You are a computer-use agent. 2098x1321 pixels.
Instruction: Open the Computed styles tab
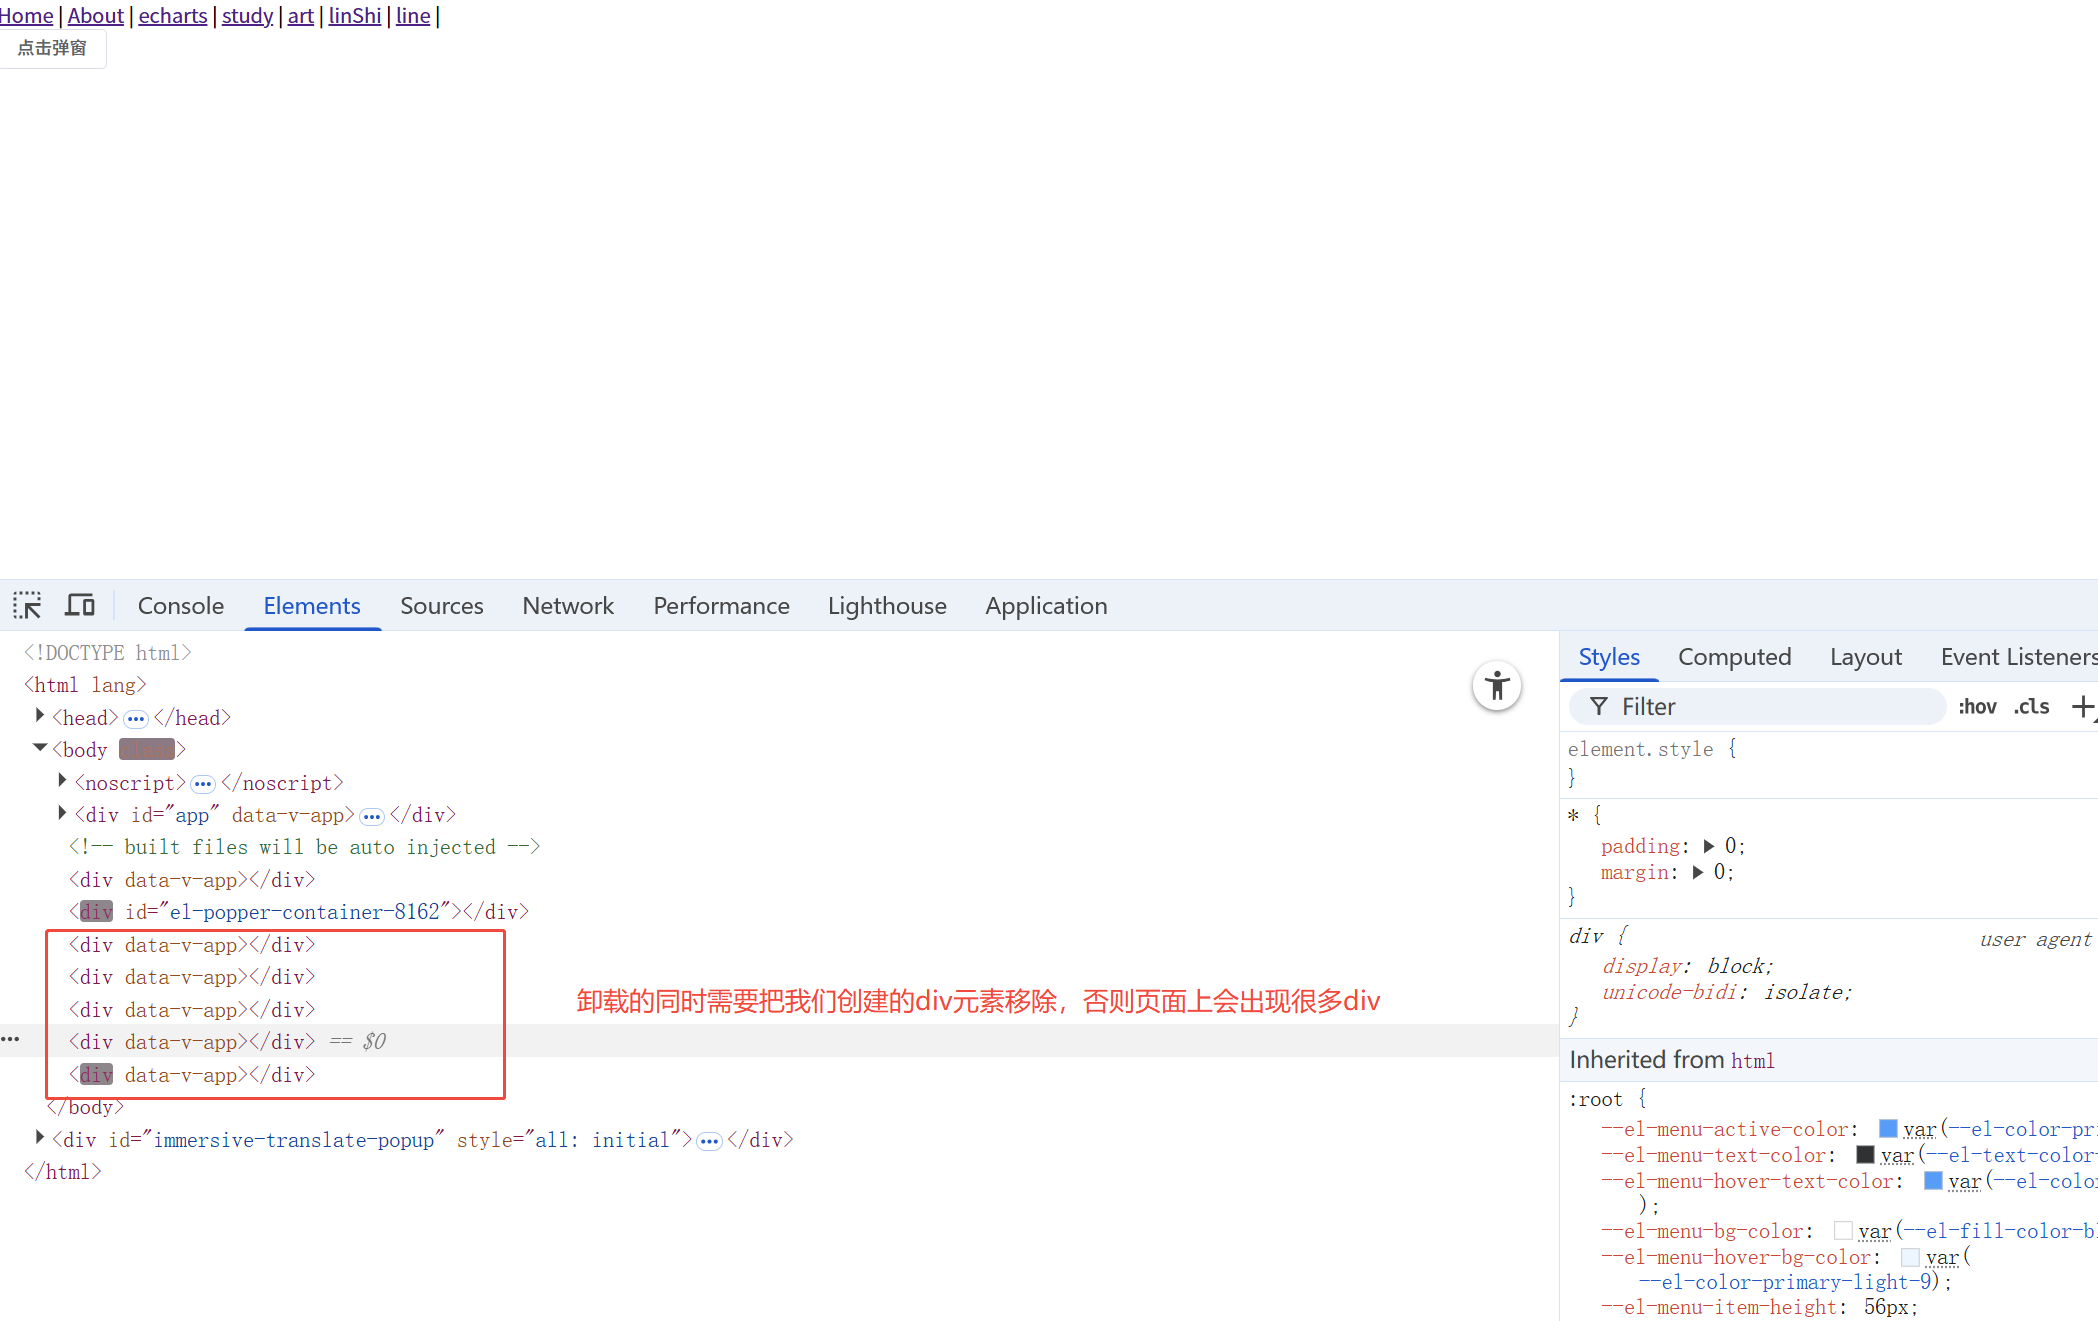(1734, 657)
